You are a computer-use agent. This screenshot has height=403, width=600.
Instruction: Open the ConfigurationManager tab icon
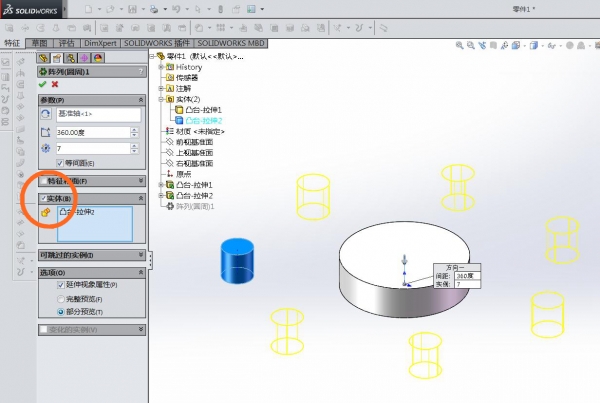click(70, 58)
